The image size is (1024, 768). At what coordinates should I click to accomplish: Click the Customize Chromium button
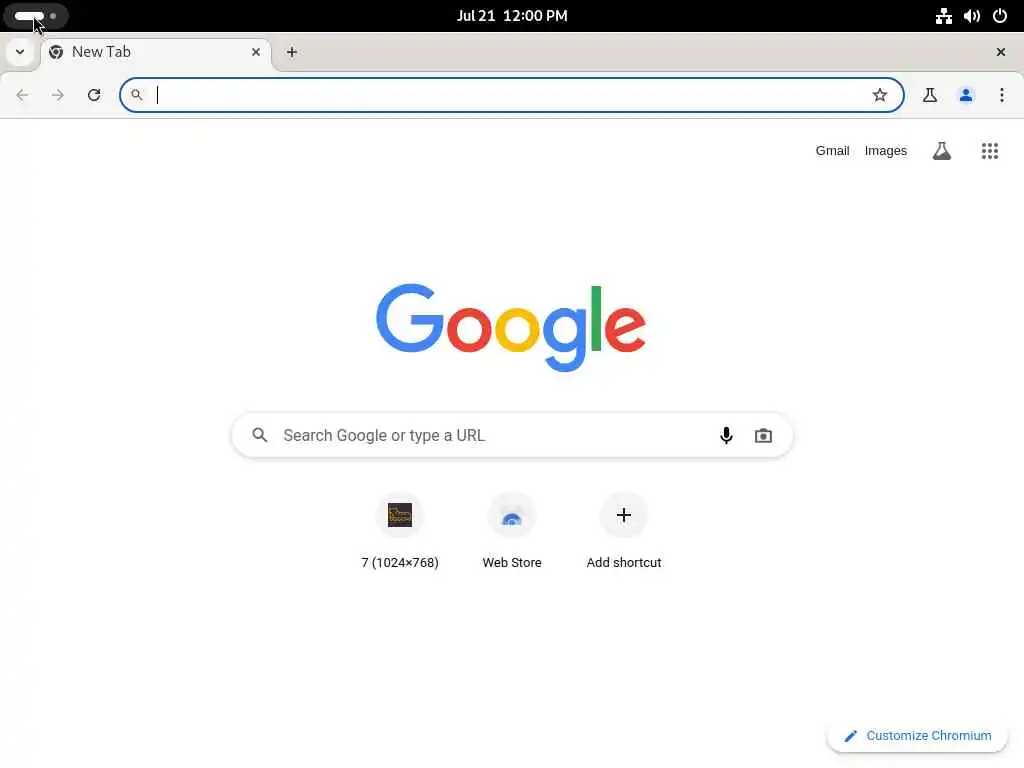(918, 735)
